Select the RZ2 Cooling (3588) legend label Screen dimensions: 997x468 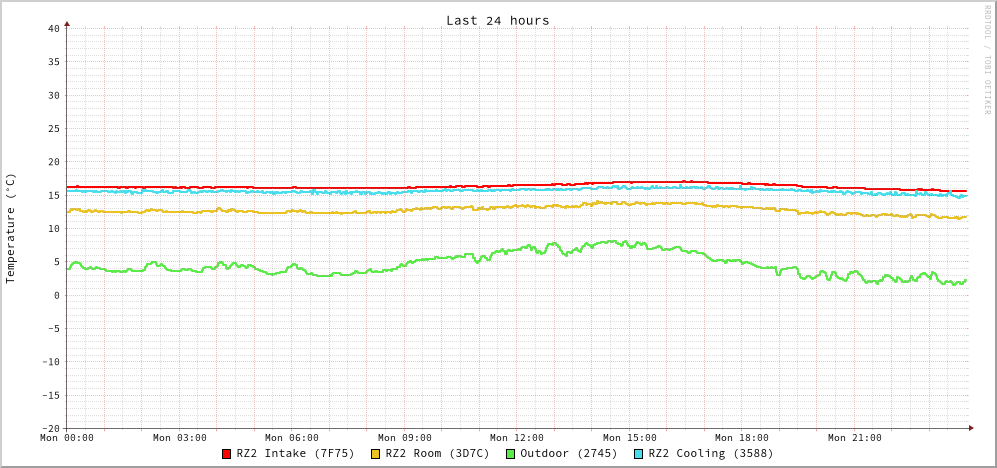pos(710,453)
